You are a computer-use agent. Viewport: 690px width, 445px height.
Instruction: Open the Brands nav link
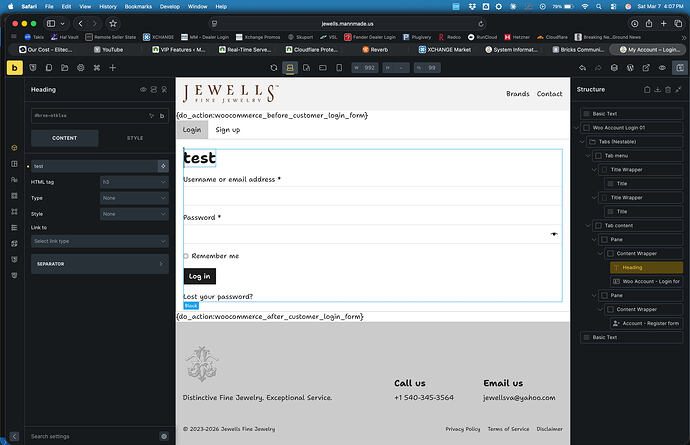[518, 94]
